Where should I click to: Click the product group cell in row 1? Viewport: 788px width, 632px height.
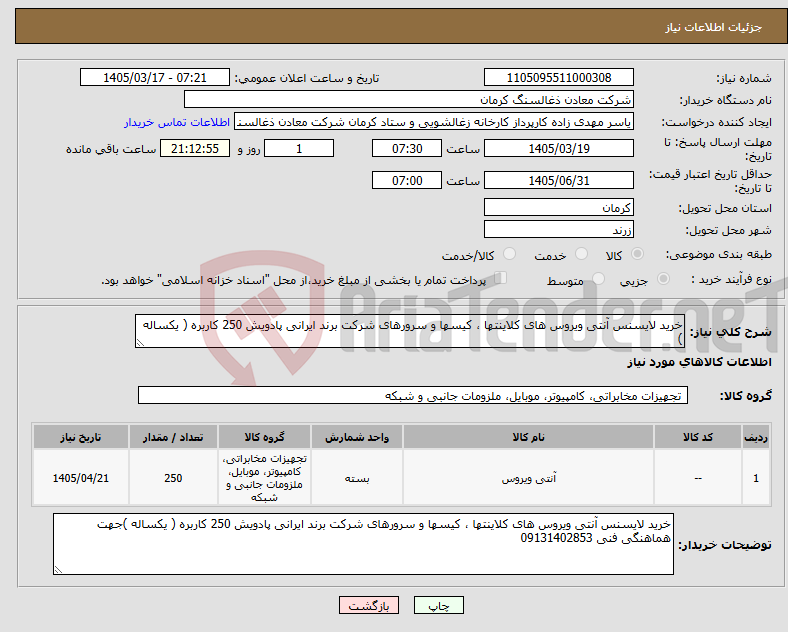264,478
